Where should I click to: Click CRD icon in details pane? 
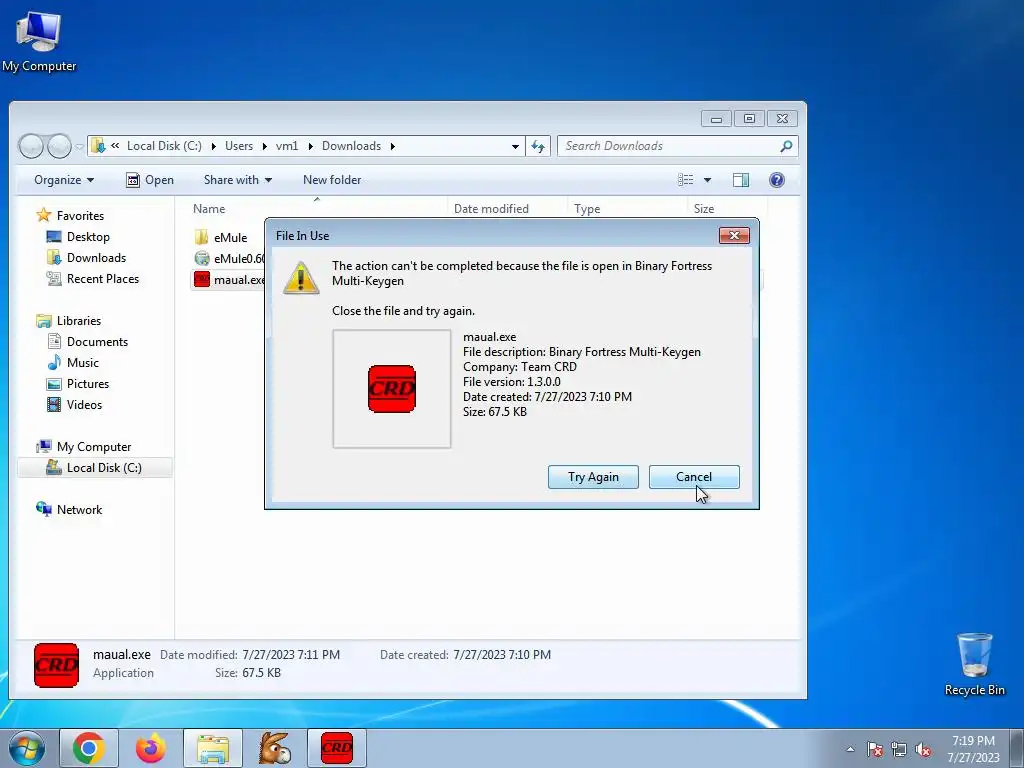tap(56, 665)
